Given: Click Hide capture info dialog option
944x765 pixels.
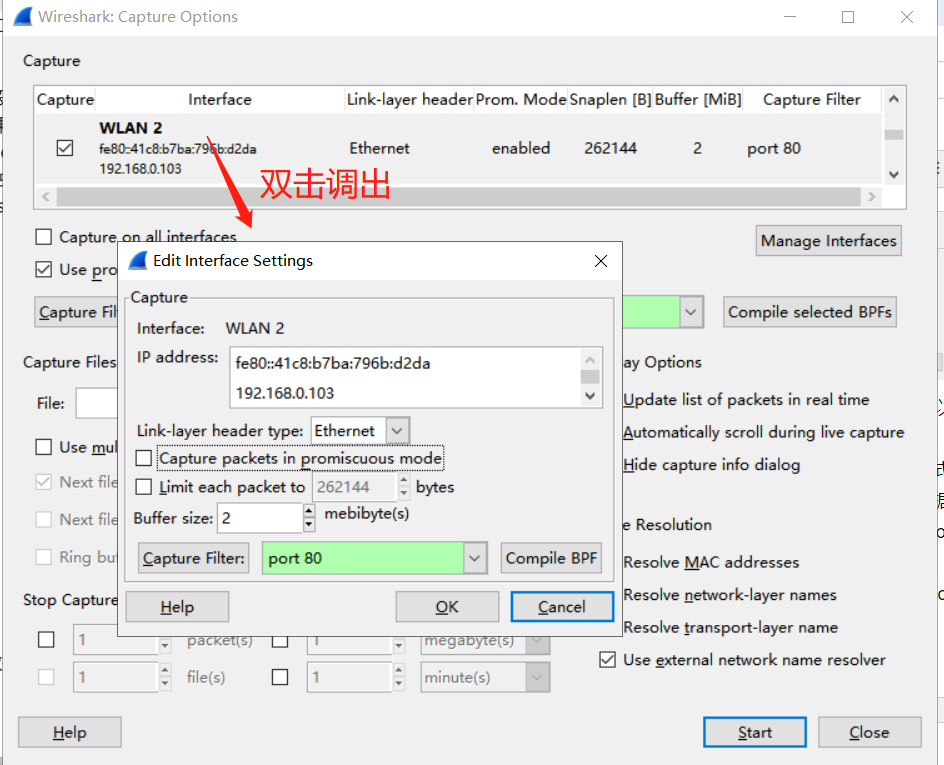Looking at the screenshot, I should tap(712, 465).
